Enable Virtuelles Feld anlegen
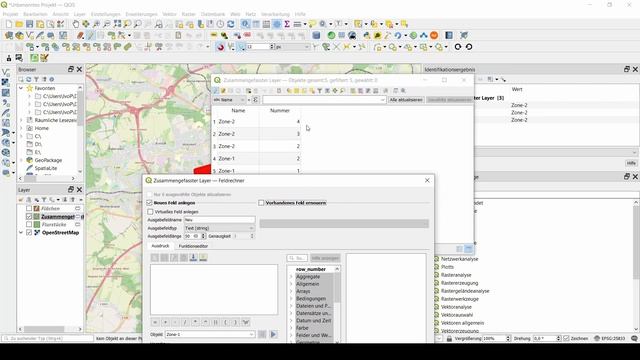 tap(150, 212)
